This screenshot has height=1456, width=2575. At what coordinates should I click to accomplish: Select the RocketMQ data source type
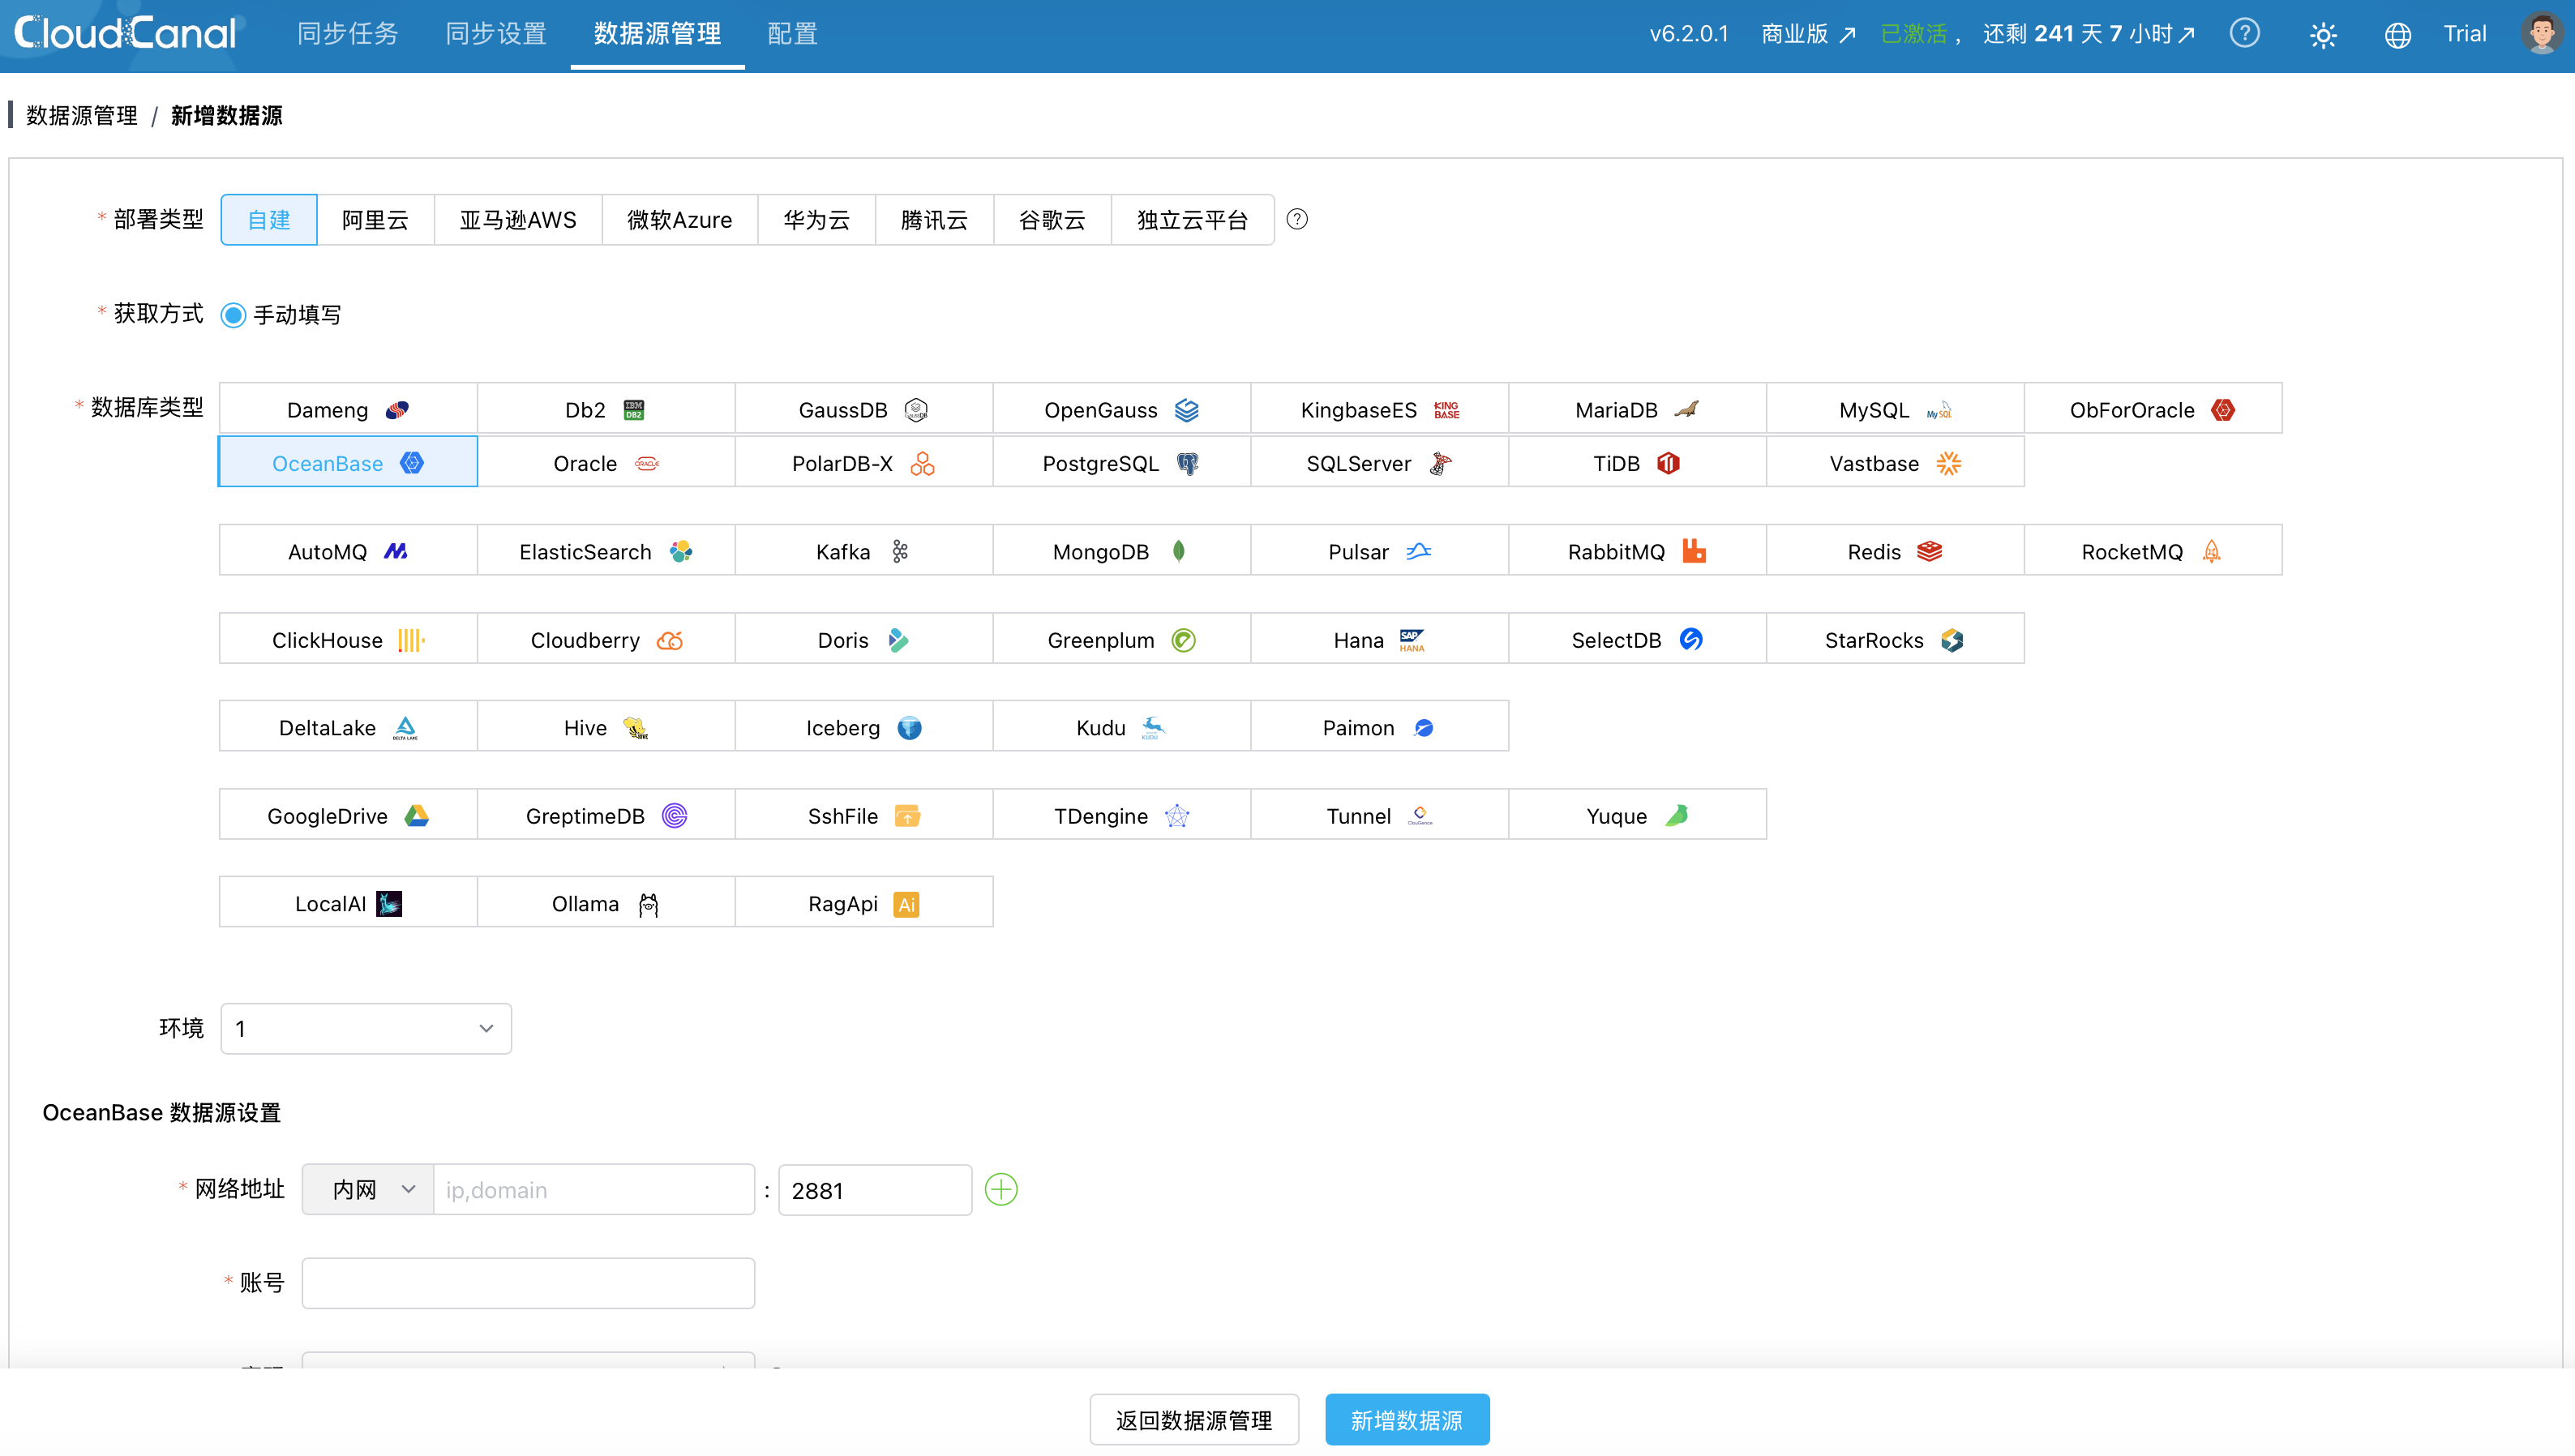click(2154, 551)
